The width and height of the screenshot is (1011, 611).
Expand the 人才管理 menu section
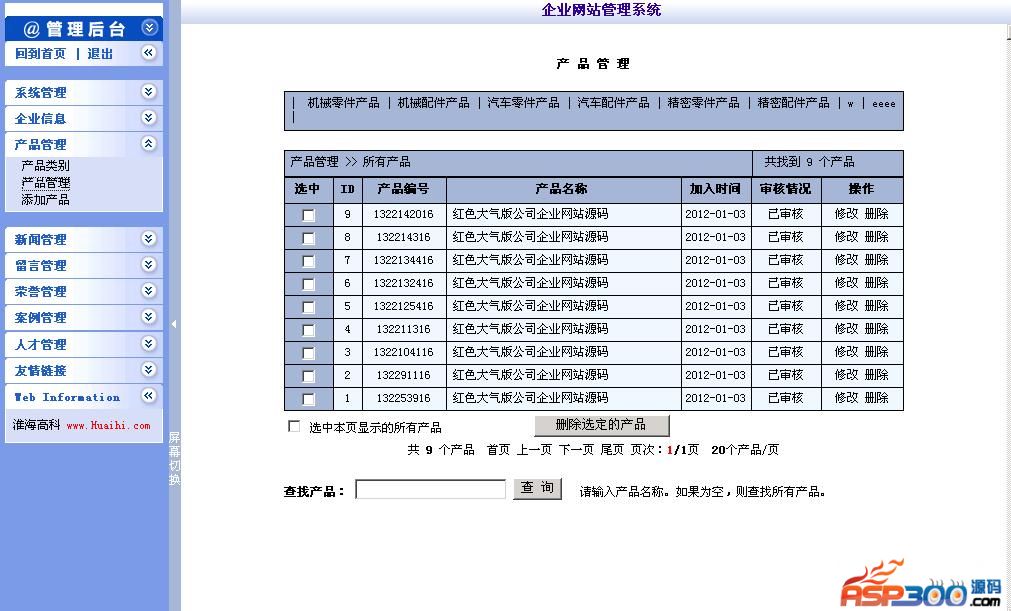[149, 344]
